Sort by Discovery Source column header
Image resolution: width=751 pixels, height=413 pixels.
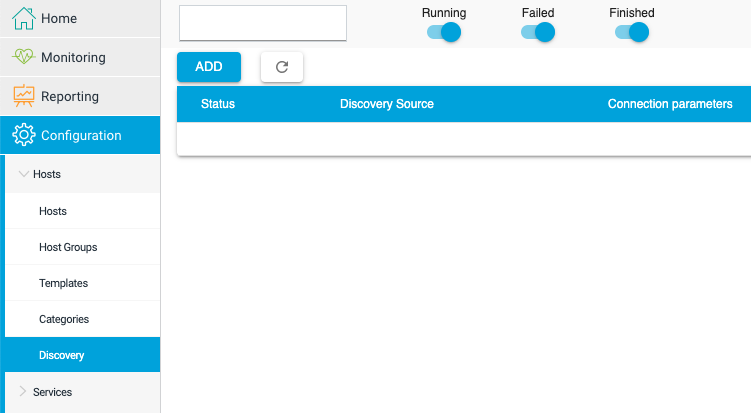pyautogui.click(x=387, y=104)
